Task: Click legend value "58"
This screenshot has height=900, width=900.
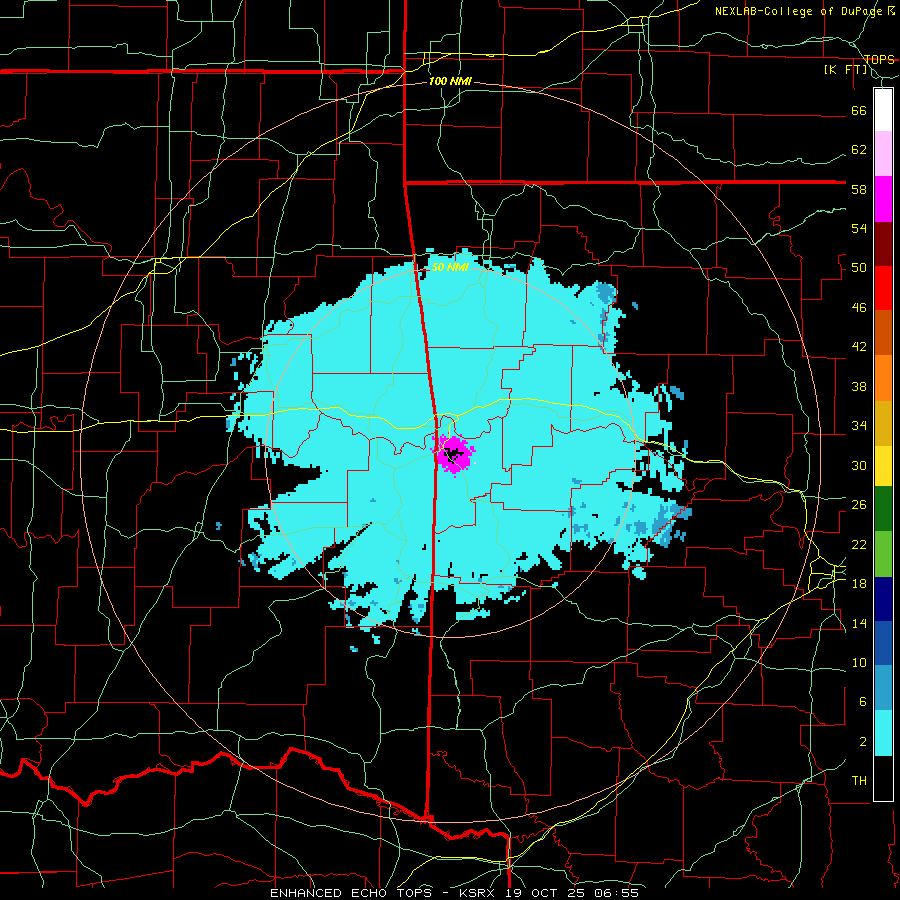Action: (859, 189)
